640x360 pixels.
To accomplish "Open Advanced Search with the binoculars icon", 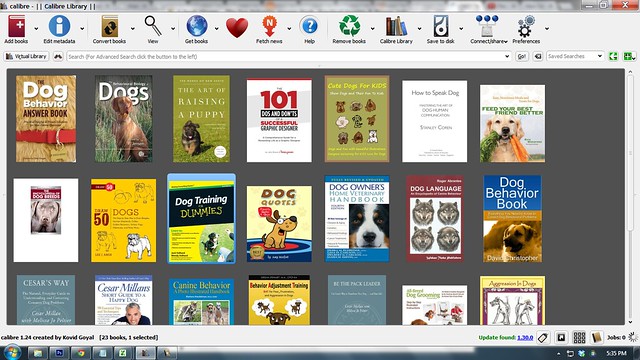I will pyautogui.click(x=58, y=56).
